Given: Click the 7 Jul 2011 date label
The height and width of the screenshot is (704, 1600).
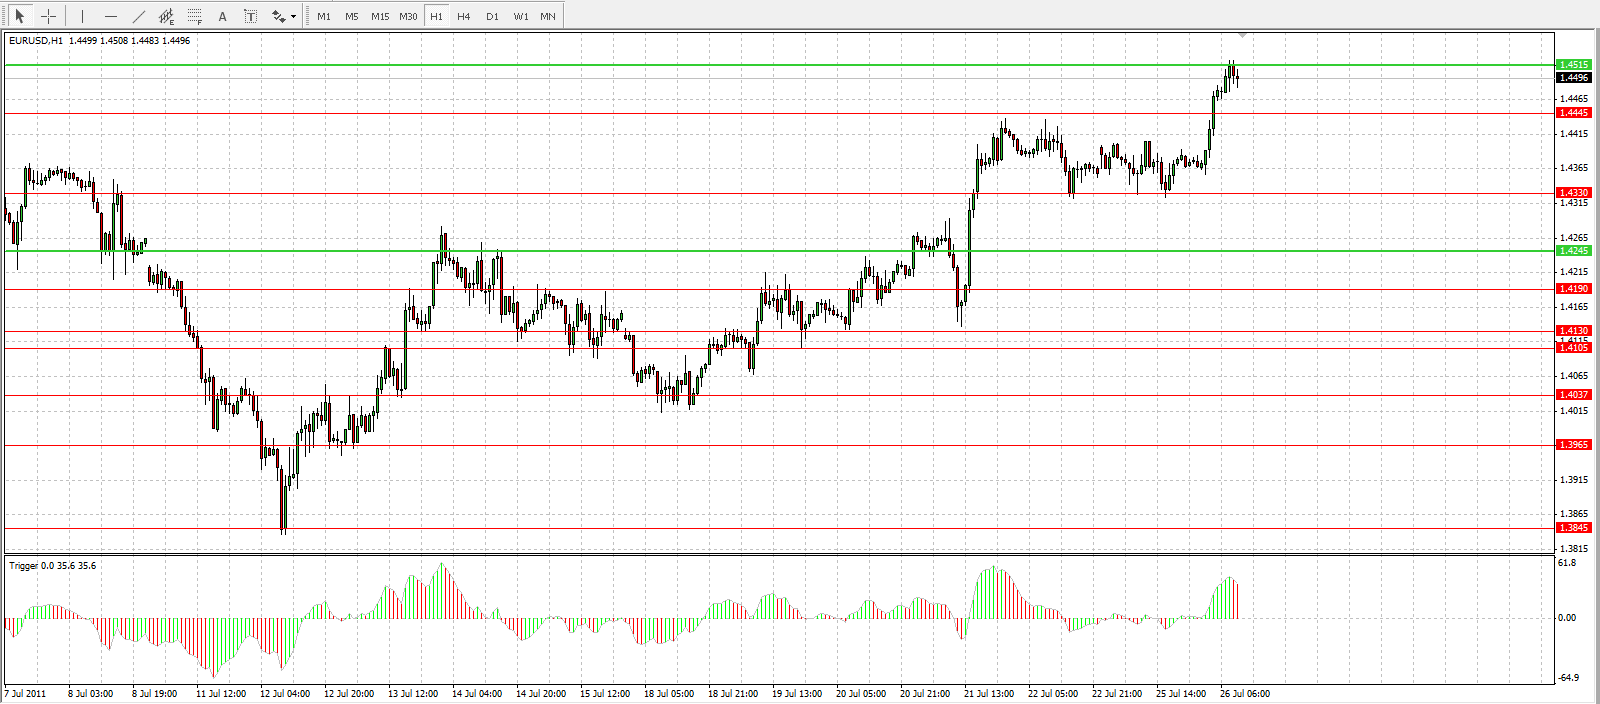Looking at the screenshot, I should (x=25, y=694).
